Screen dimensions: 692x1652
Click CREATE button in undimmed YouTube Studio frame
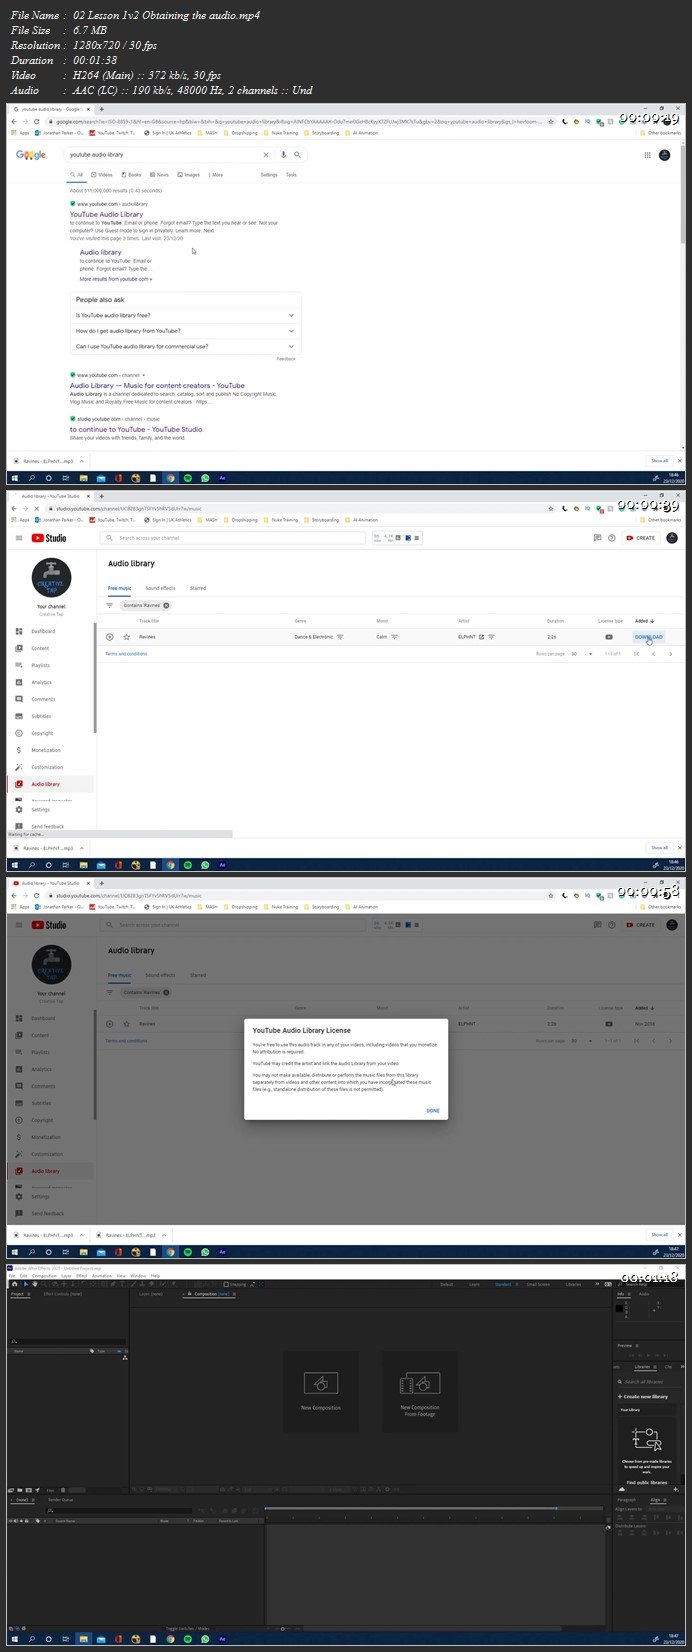pyautogui.click(x=640, y=538)
